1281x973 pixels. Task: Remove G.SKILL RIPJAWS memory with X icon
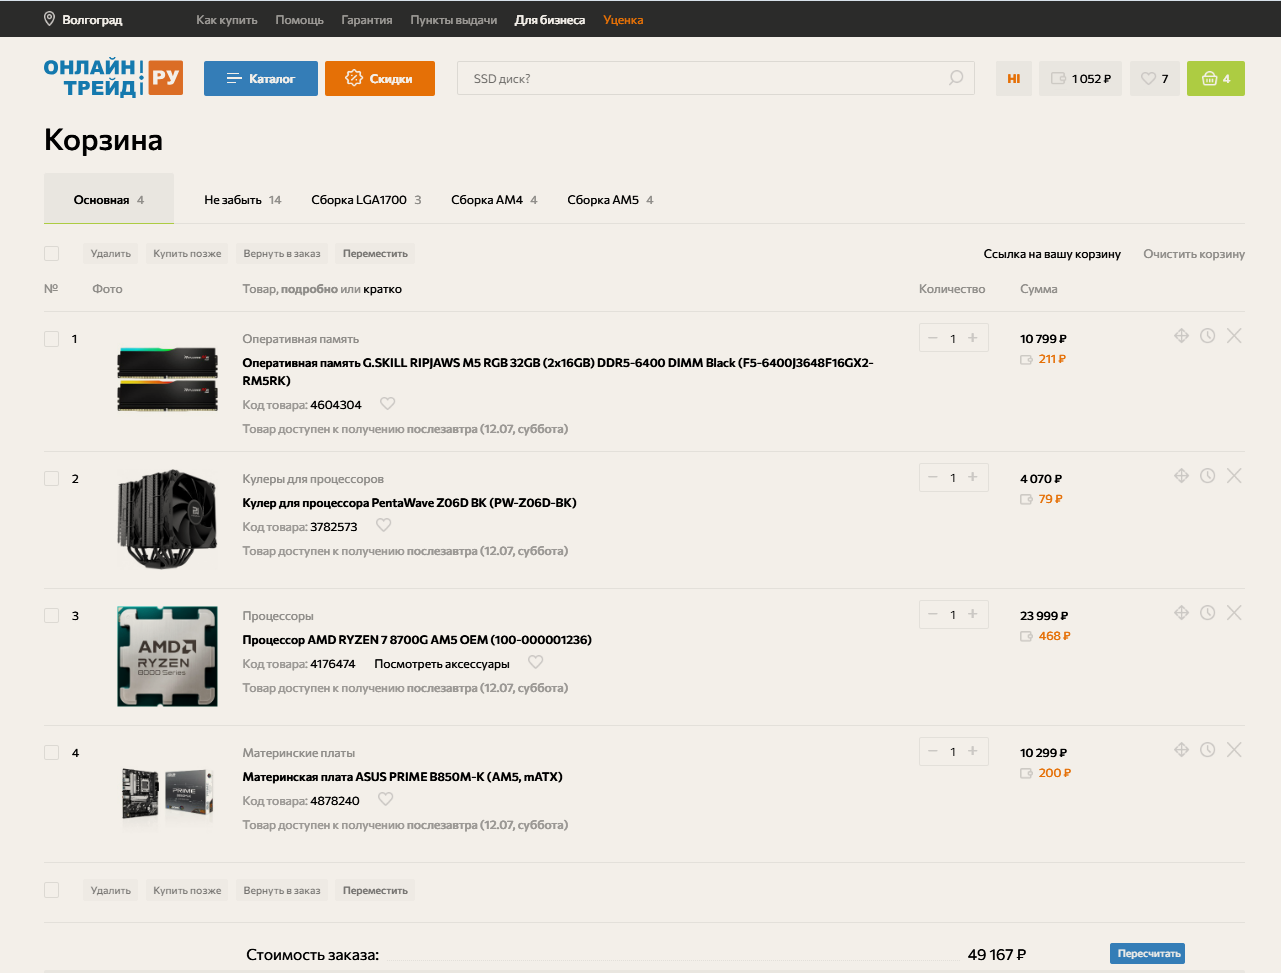click(1234, 336)
